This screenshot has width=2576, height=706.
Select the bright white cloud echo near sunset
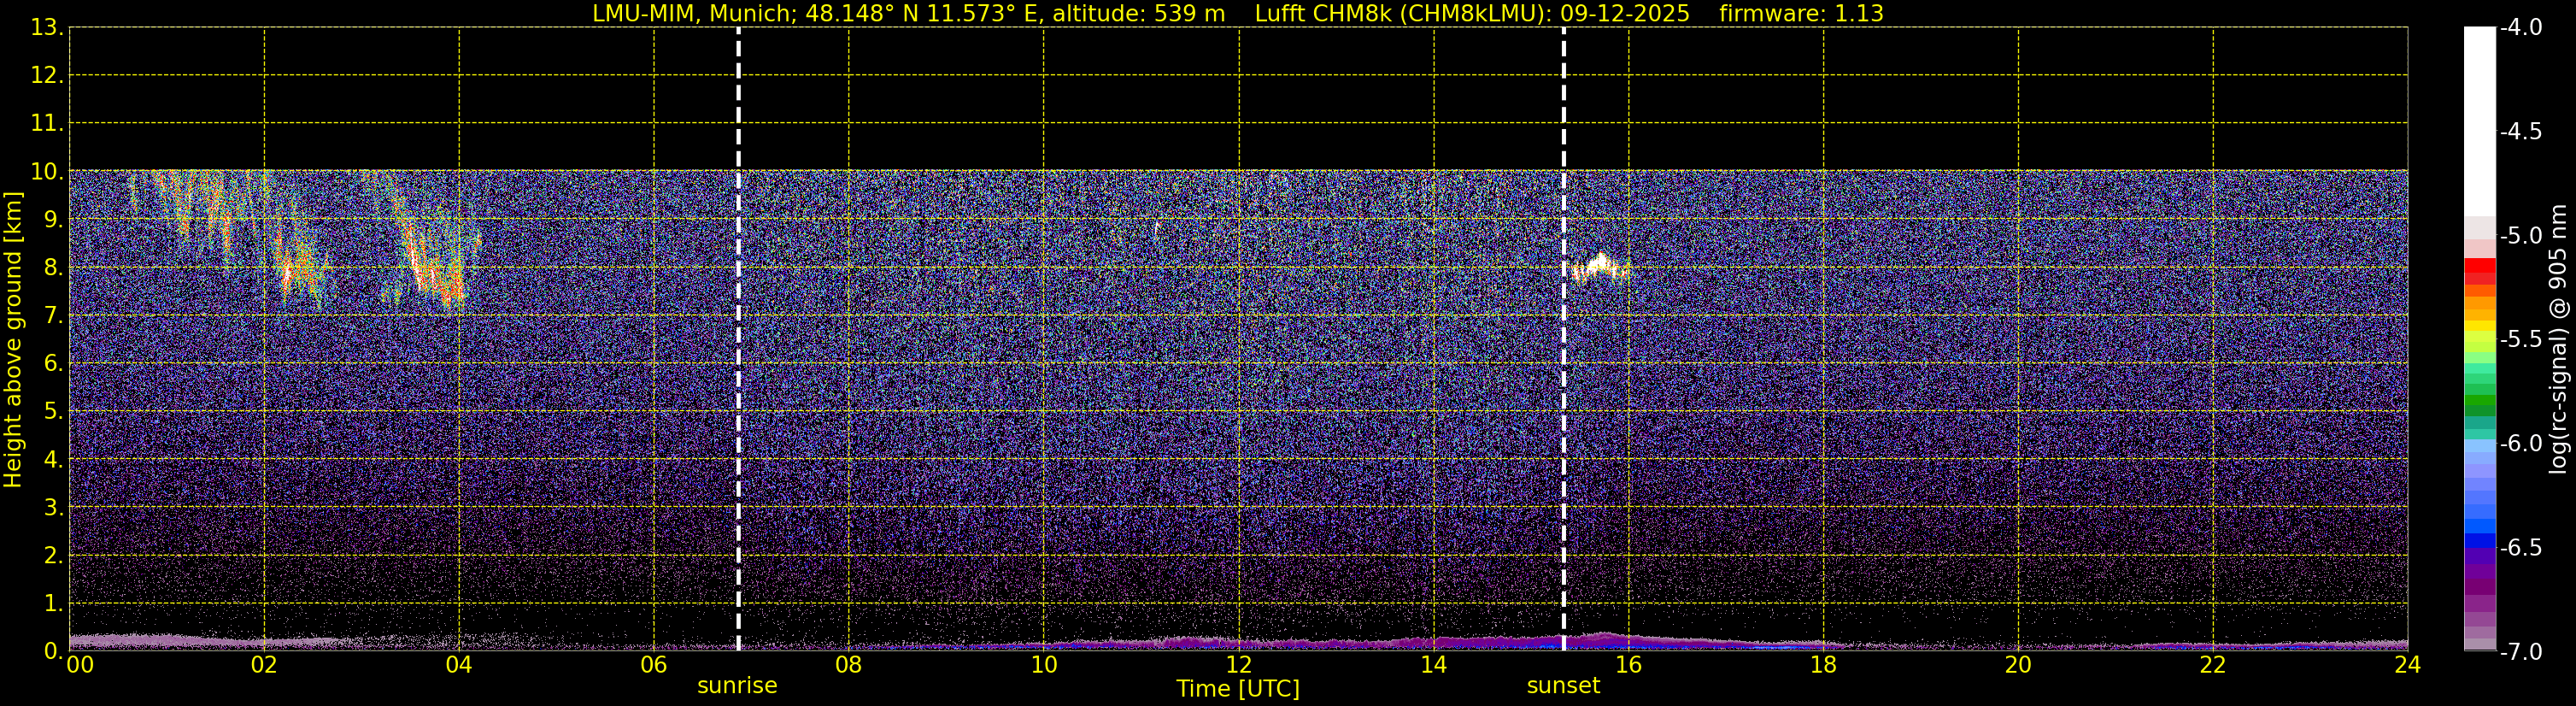click(x=1599, y=267)
